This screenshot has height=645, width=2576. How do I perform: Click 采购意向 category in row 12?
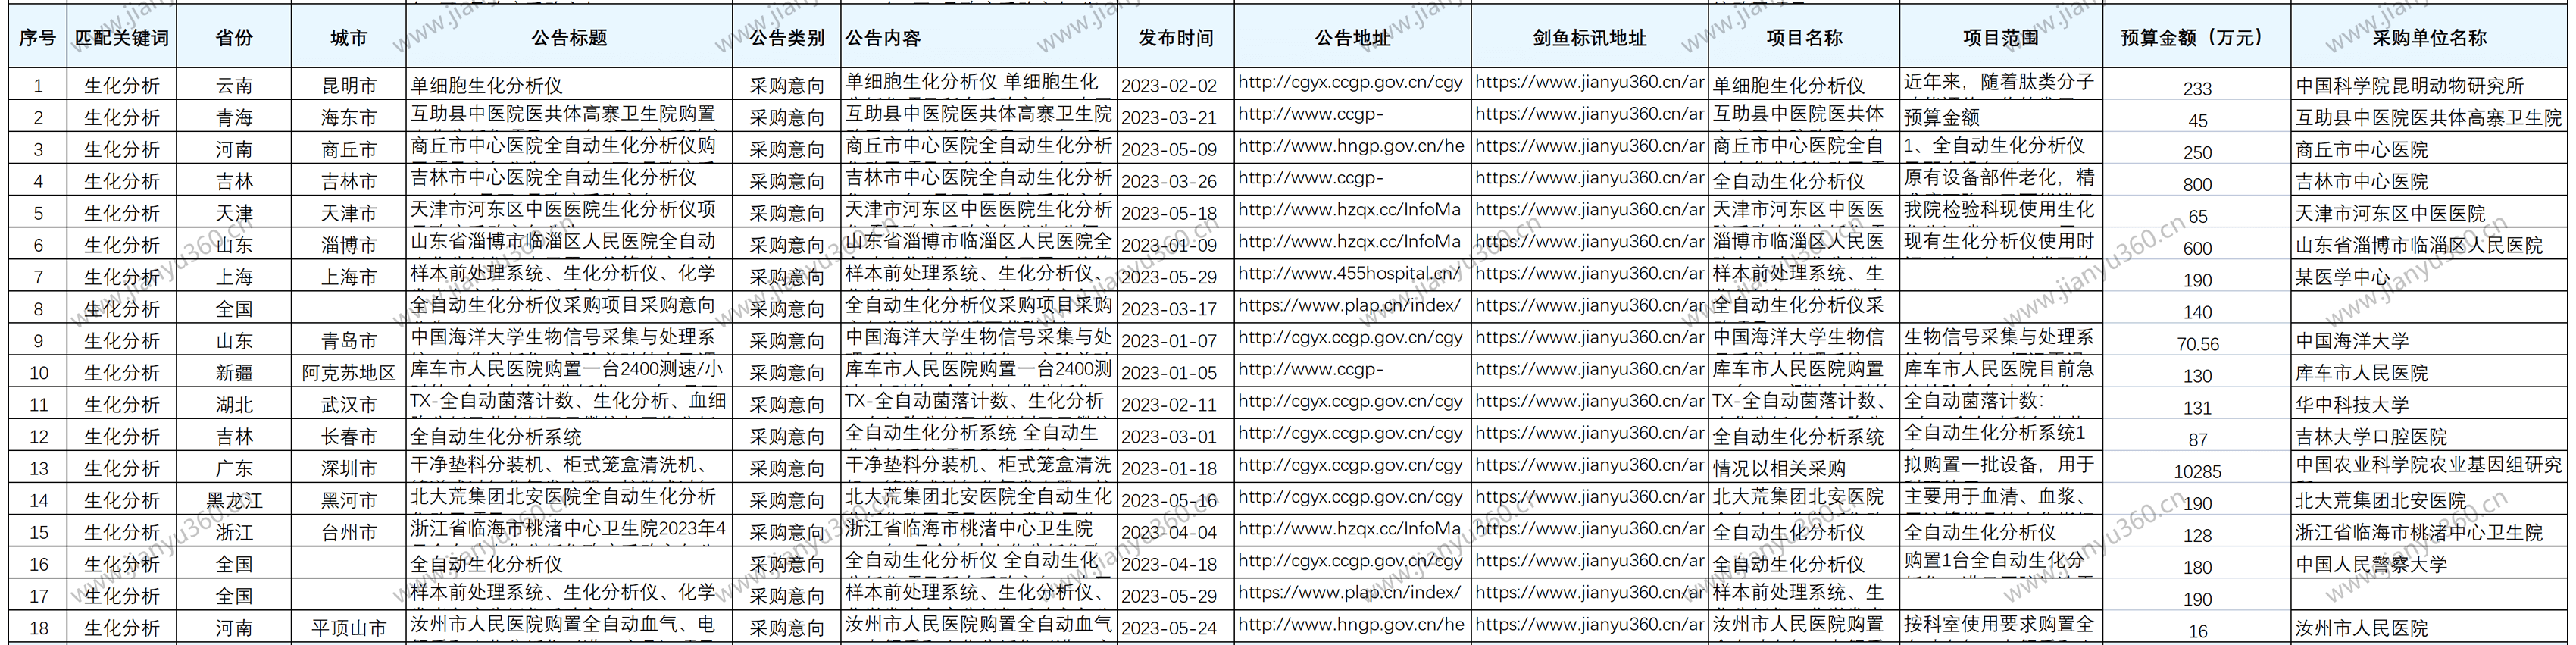[x=787, y=437]
